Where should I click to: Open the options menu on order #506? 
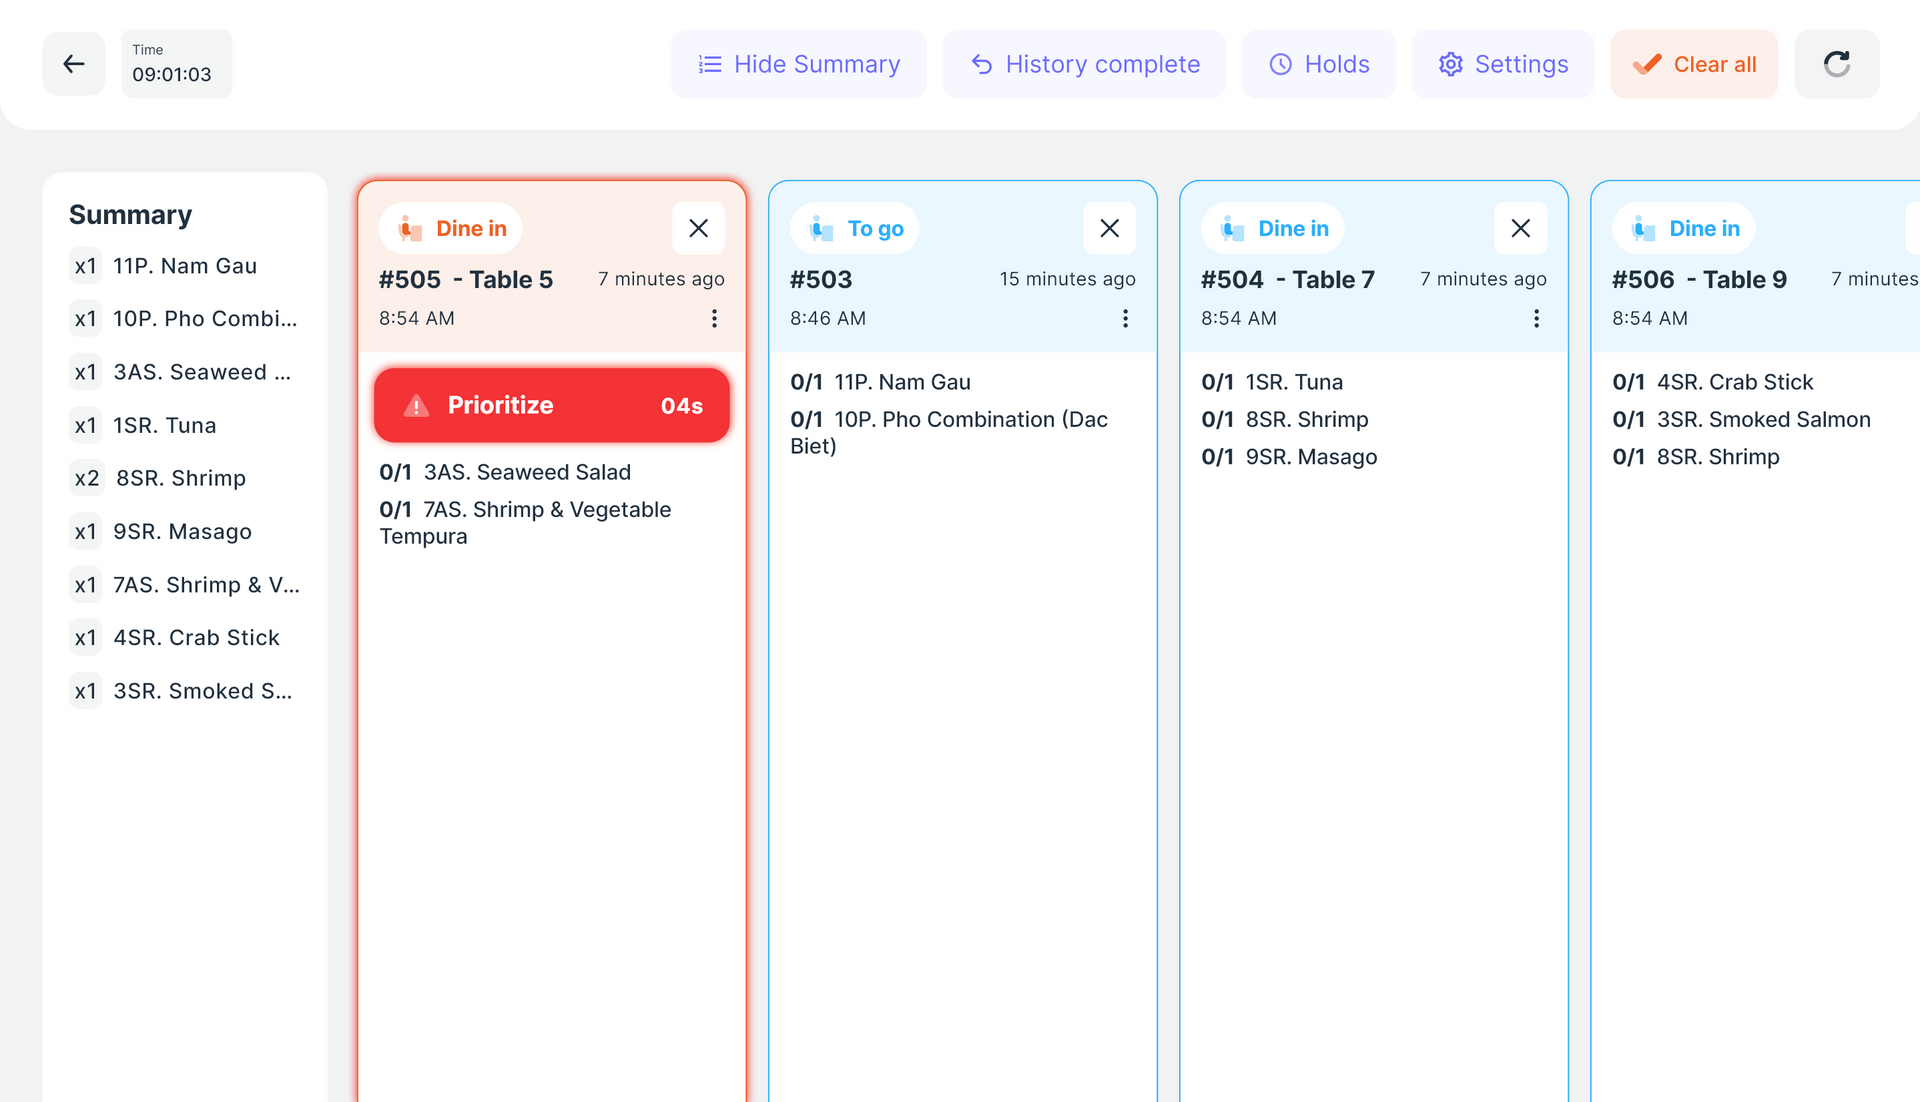pos(1915,318)
